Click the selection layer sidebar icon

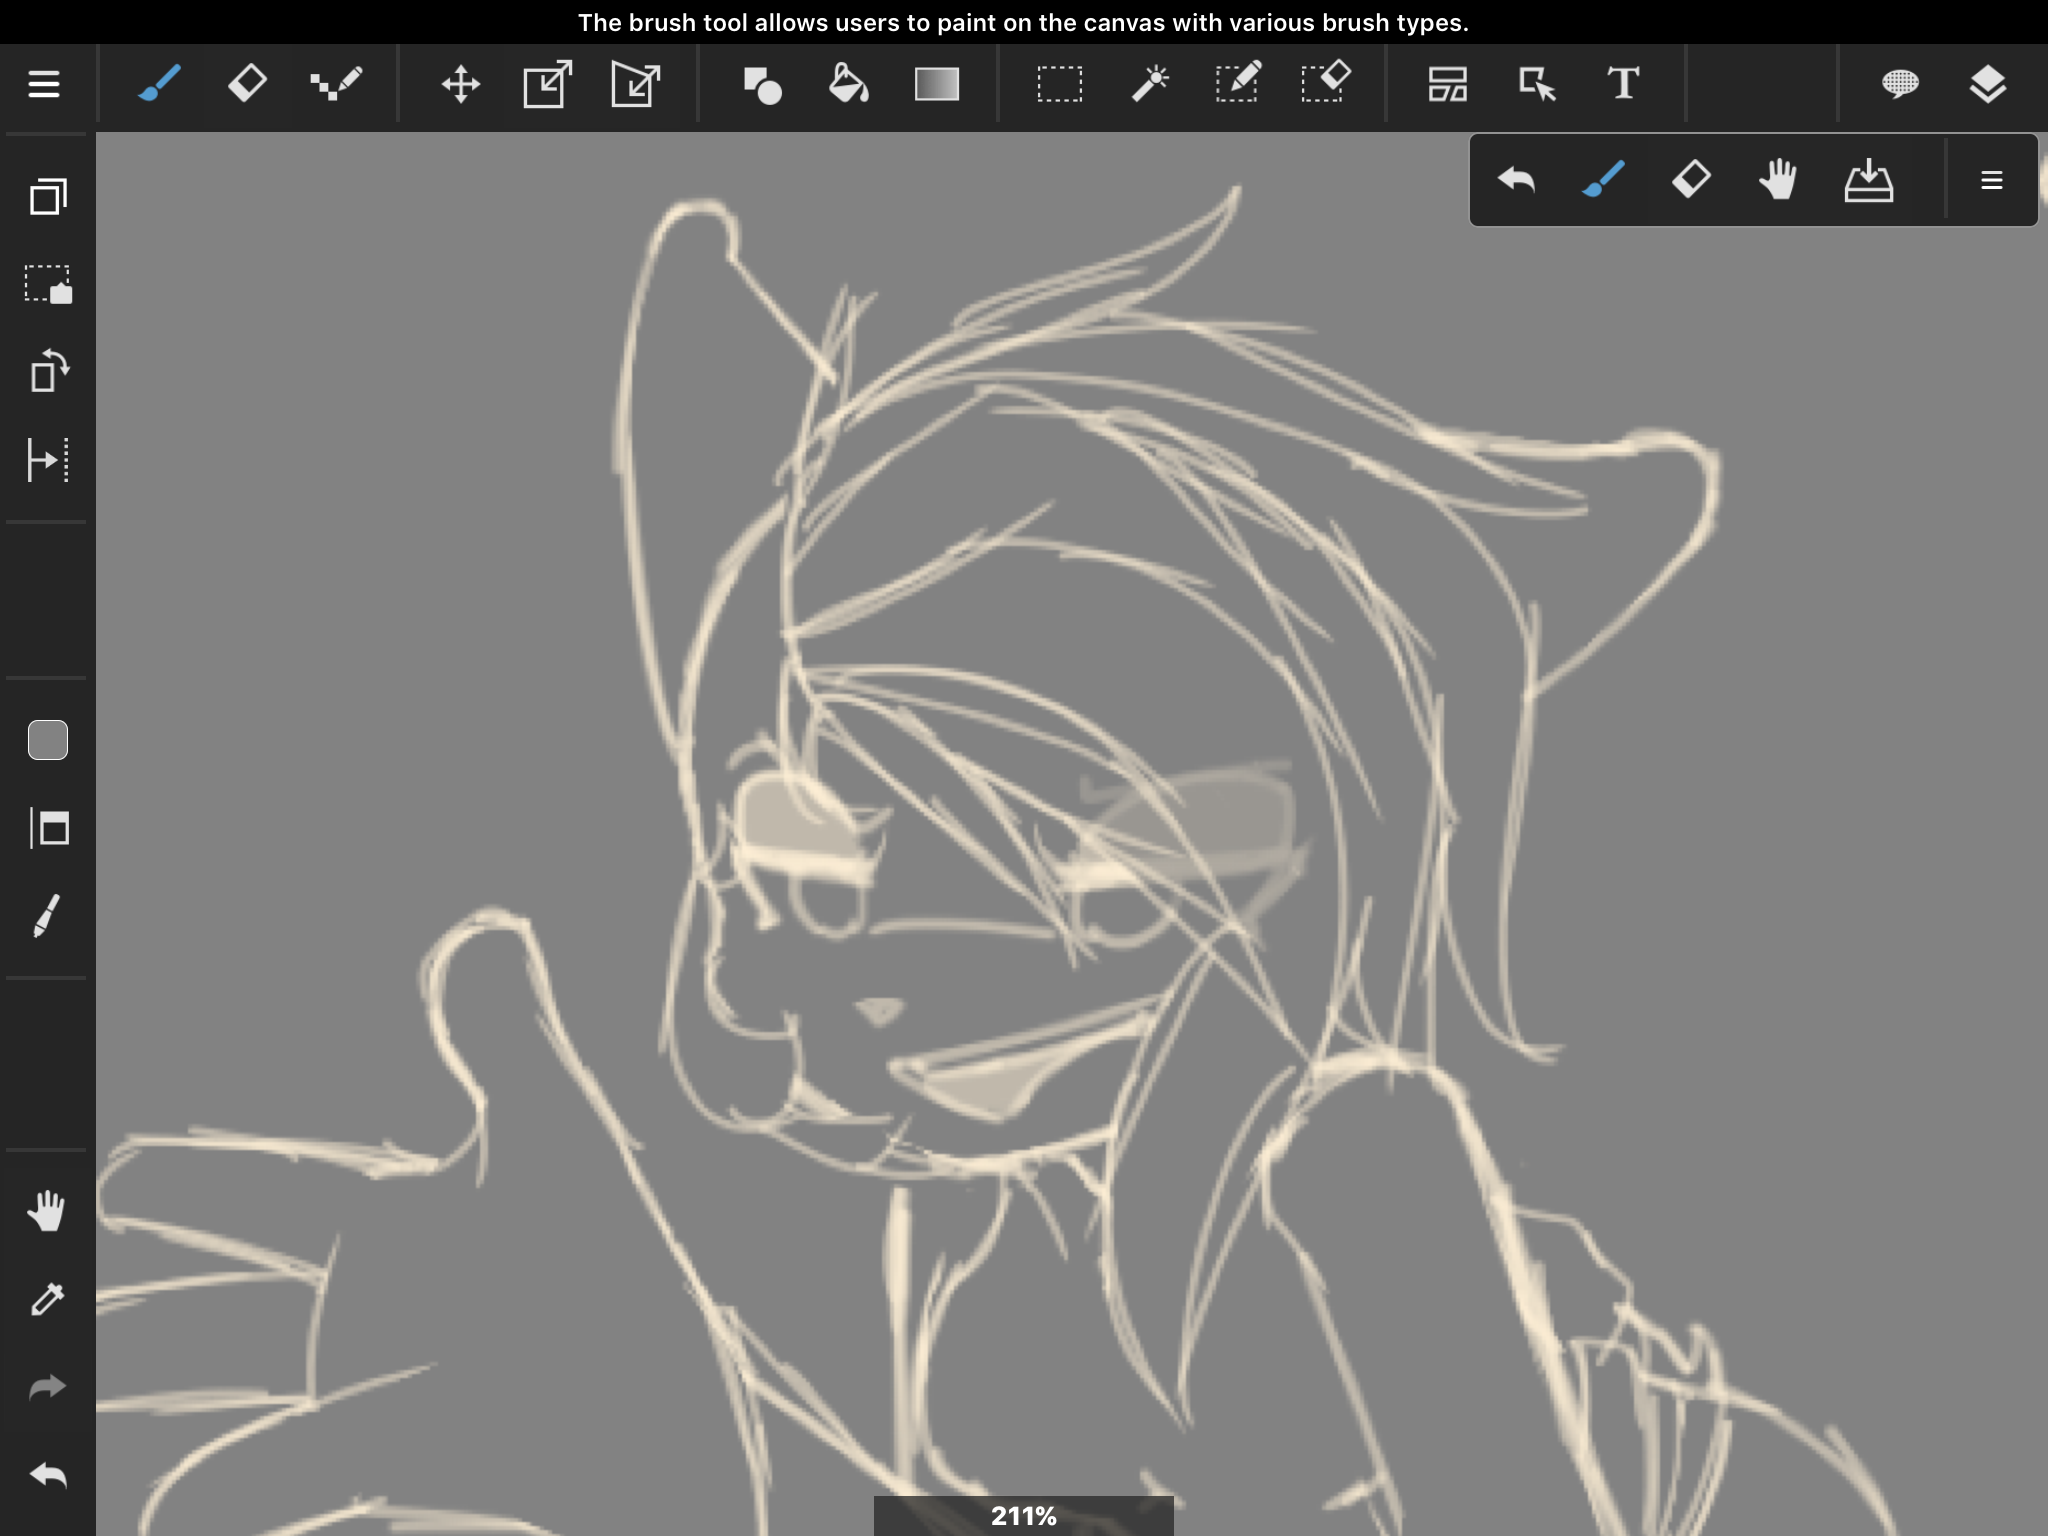48,284
